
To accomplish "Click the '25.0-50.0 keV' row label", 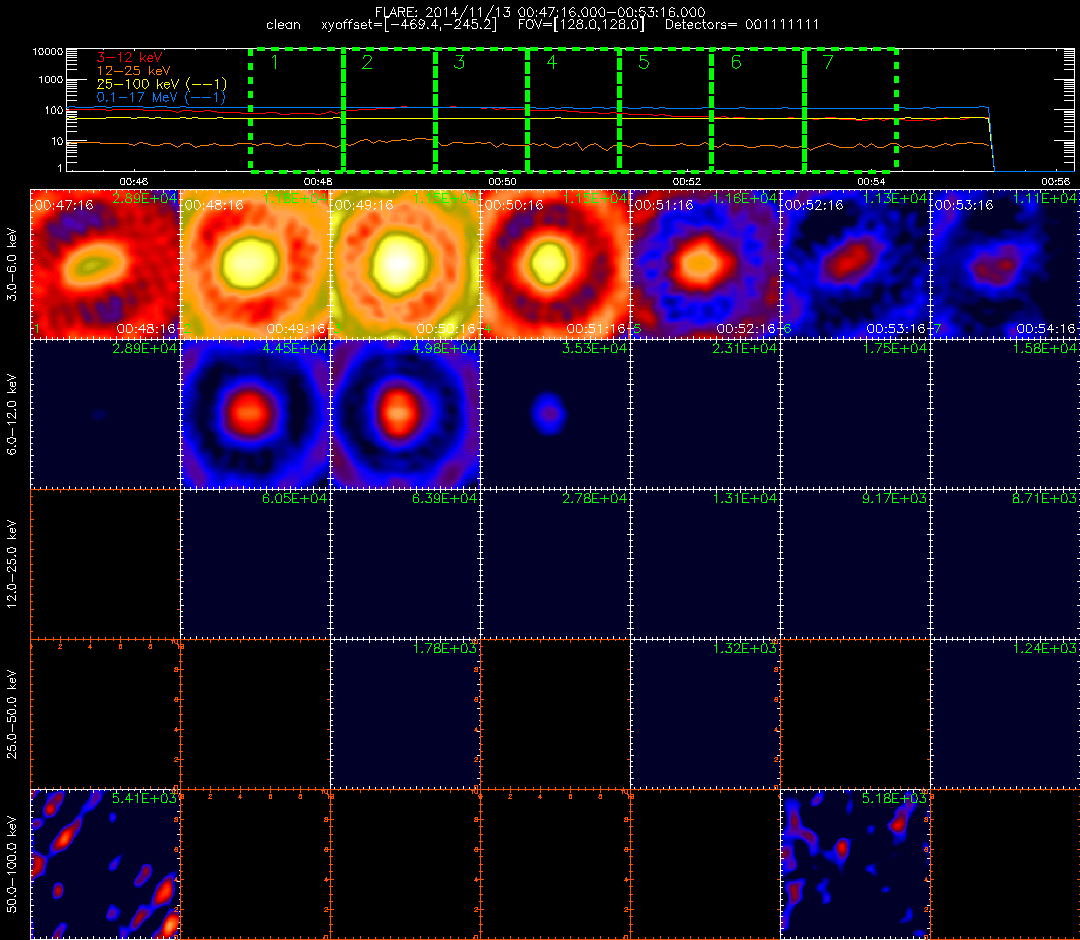I will click(12, 714).
